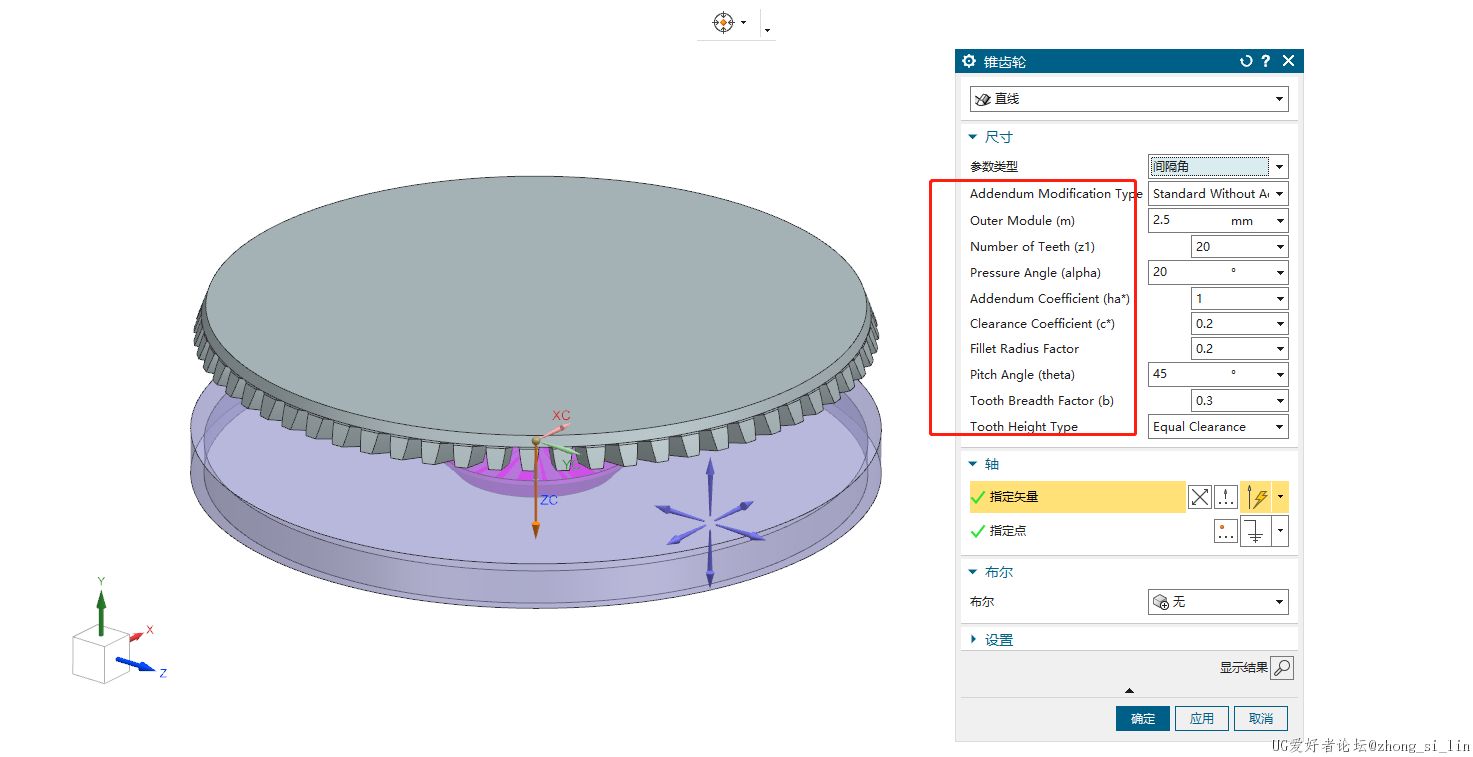
Task: Open the point type dropdown arrow
Action: [1281, 531]
